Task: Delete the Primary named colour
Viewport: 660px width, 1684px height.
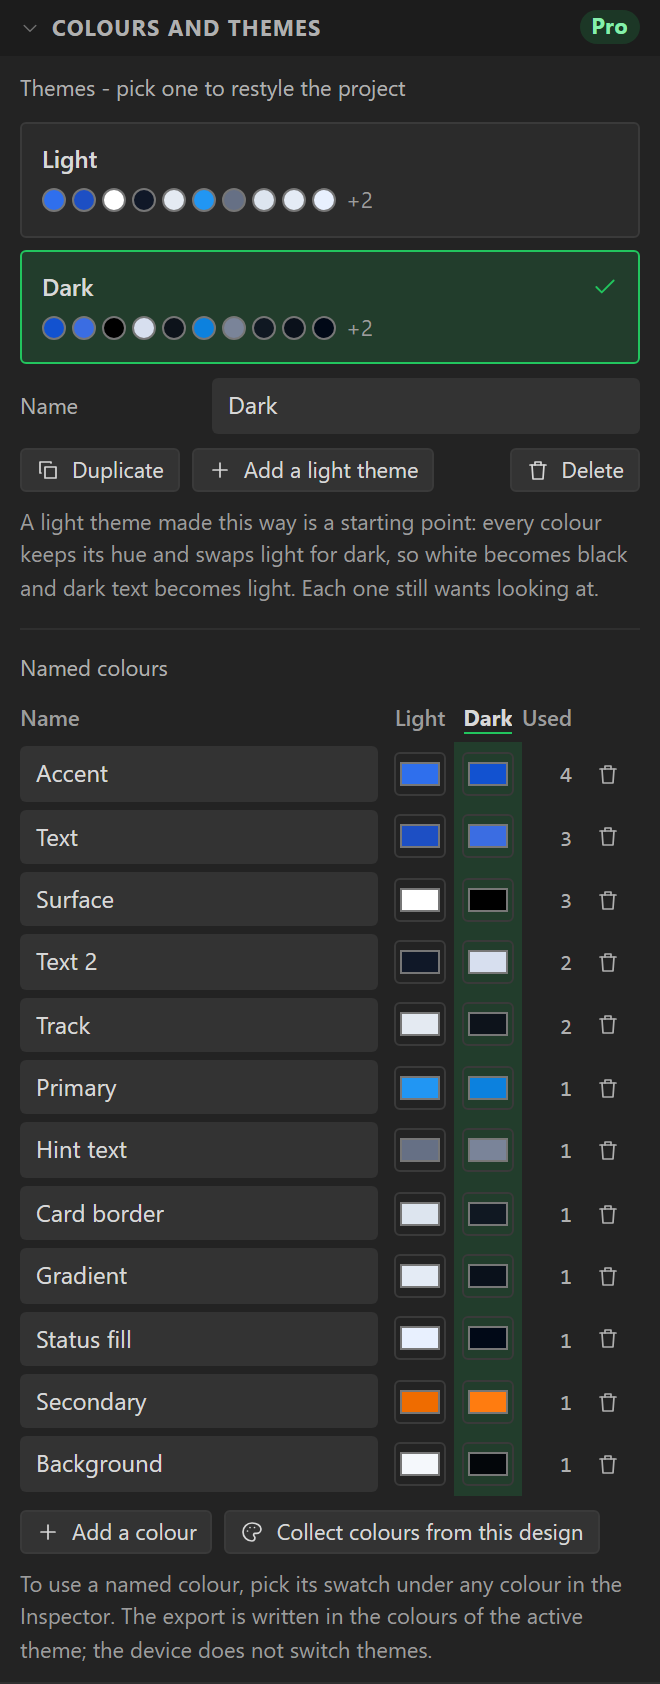Action: click(x=608, y=1088)
